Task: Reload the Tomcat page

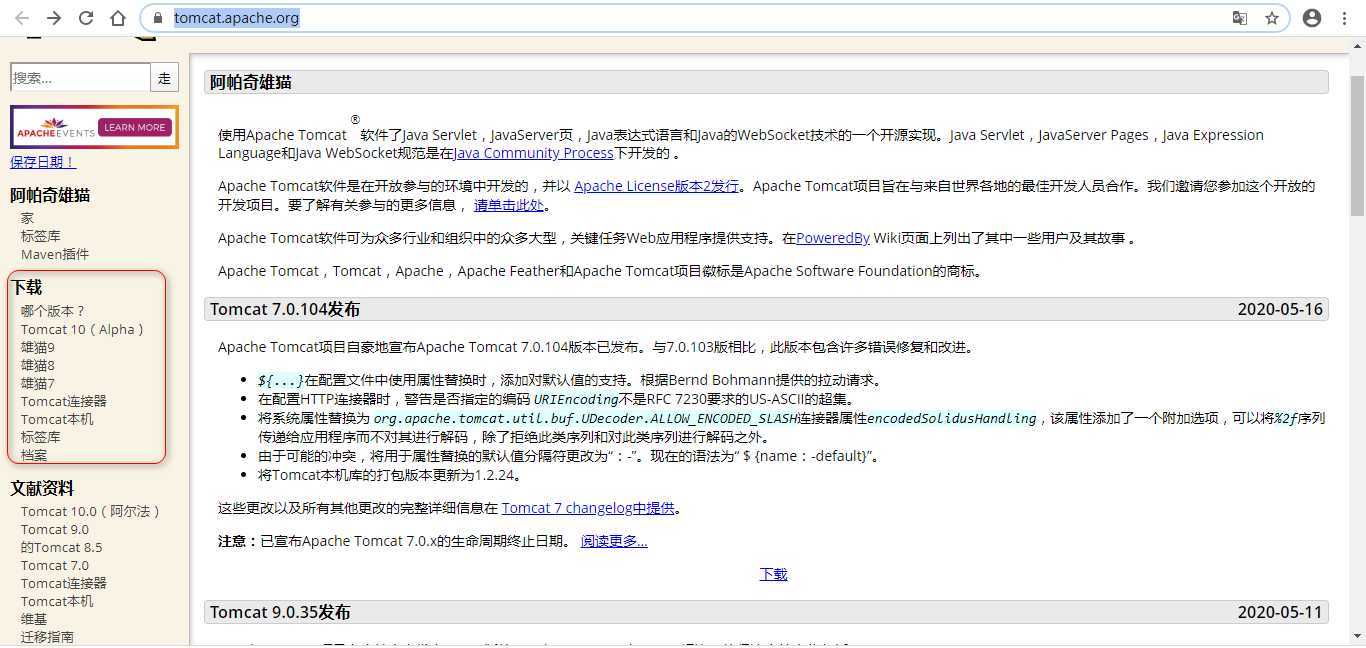Action: (x=86, y=18)
